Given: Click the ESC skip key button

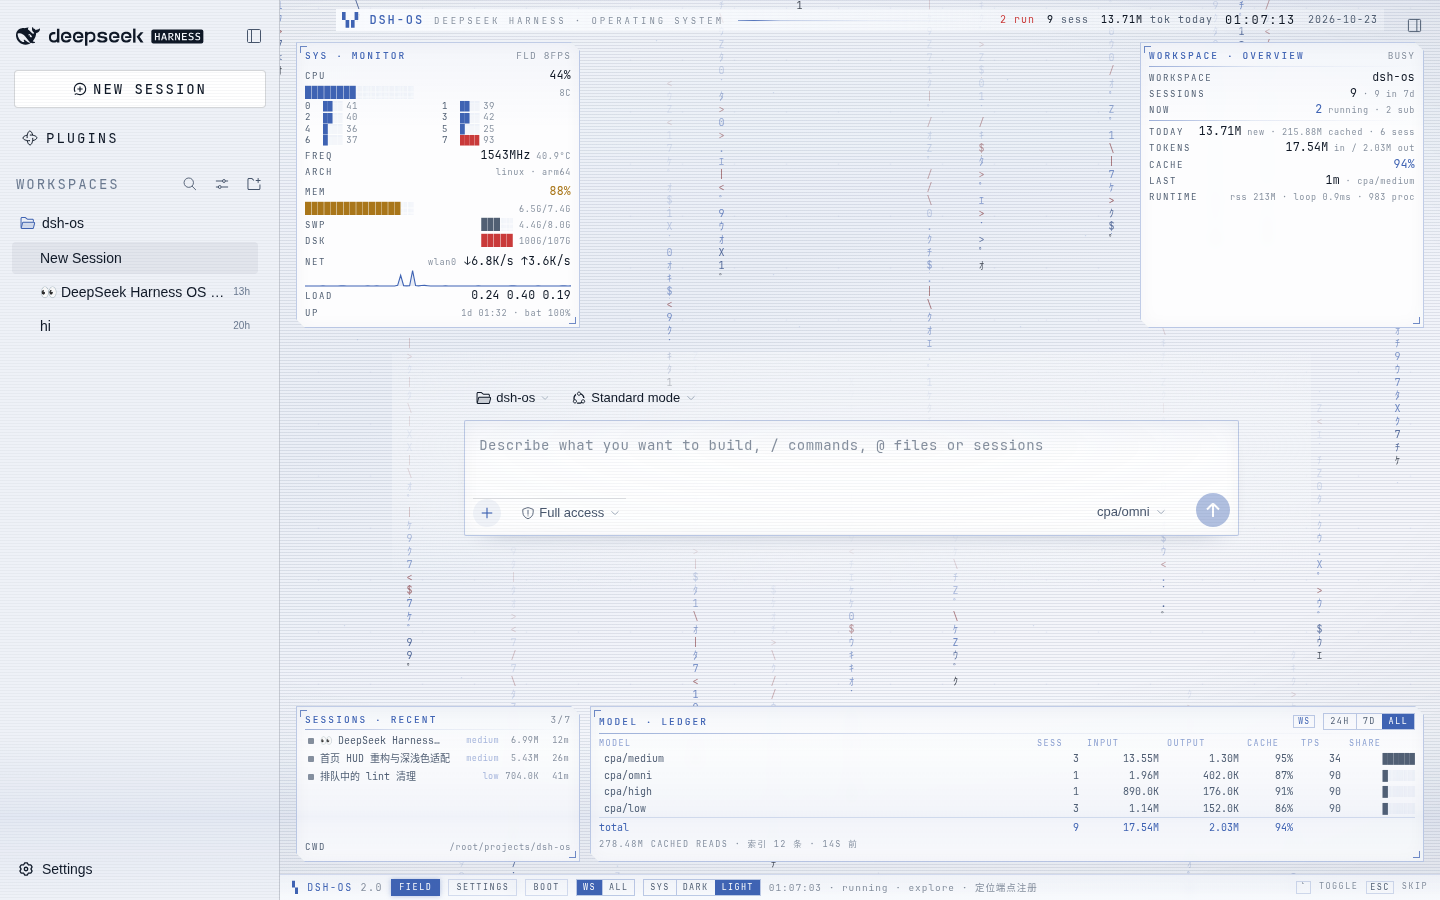Looking at the screenshot, I should click(1380, 887).
